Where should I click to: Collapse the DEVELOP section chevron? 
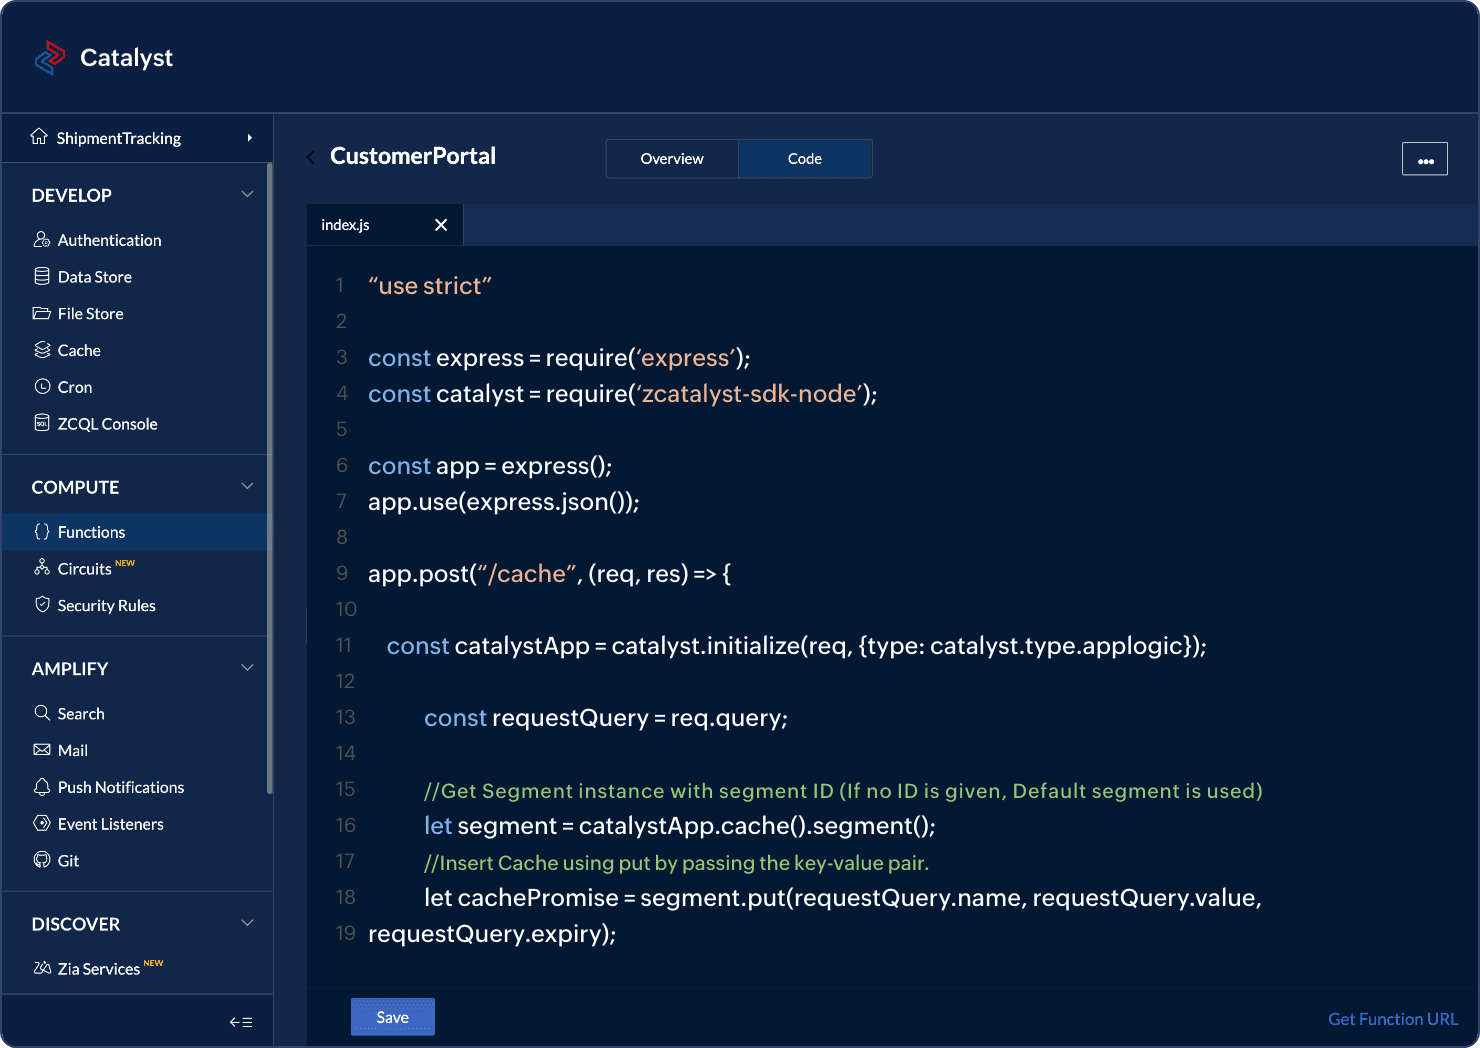[x=247, y=194]
